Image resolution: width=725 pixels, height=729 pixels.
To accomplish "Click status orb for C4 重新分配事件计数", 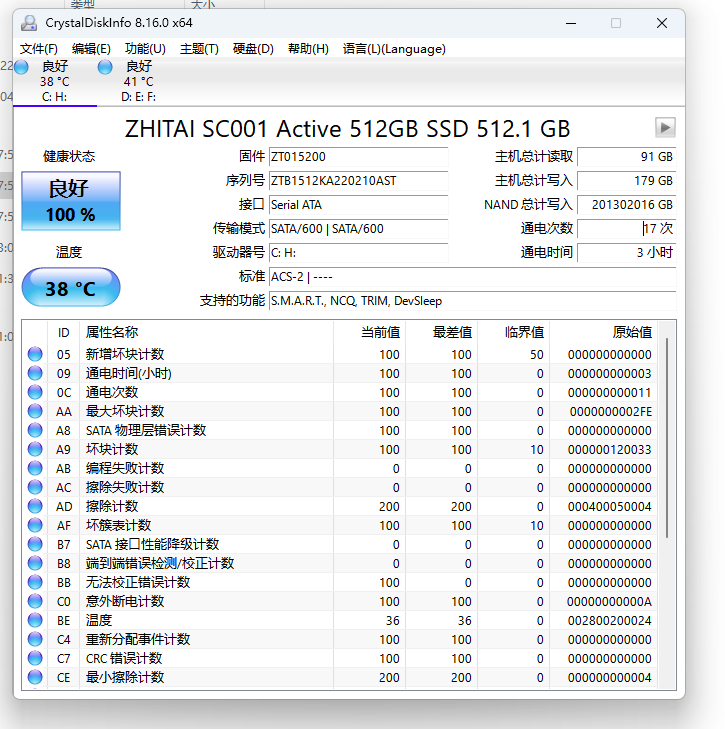I will [x=35, y=639].
